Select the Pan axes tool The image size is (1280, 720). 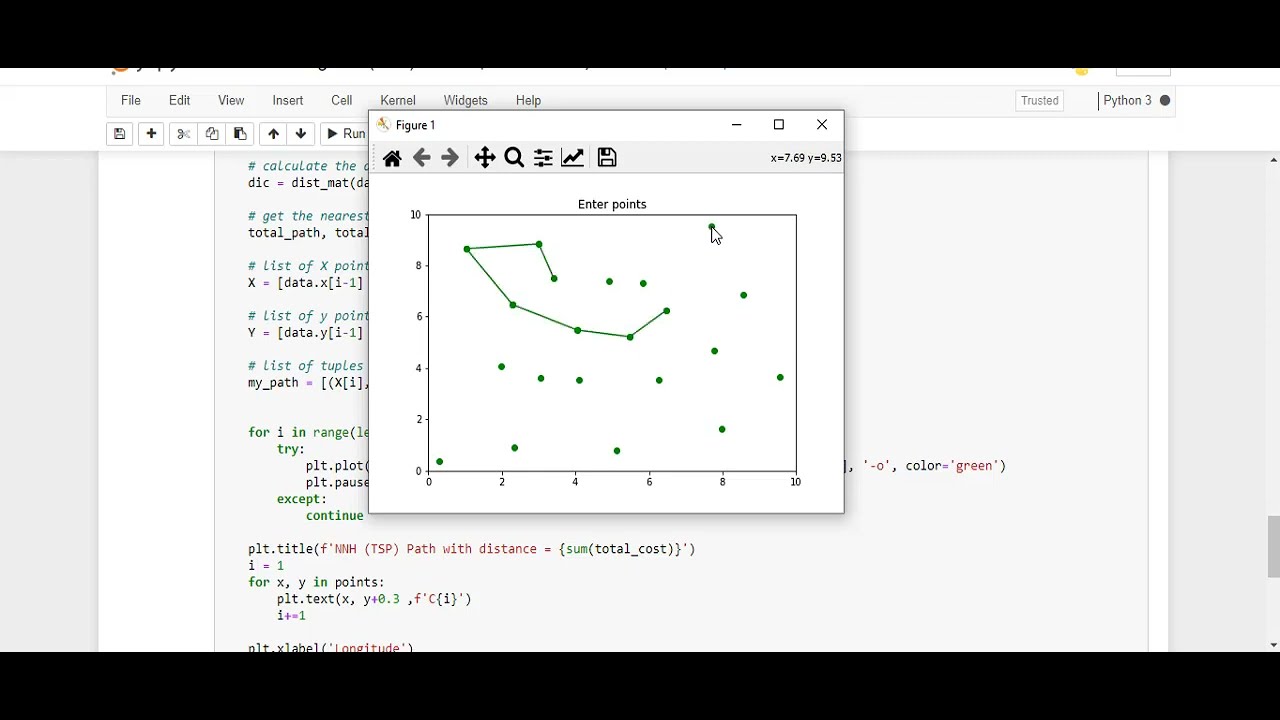point(485,158)
